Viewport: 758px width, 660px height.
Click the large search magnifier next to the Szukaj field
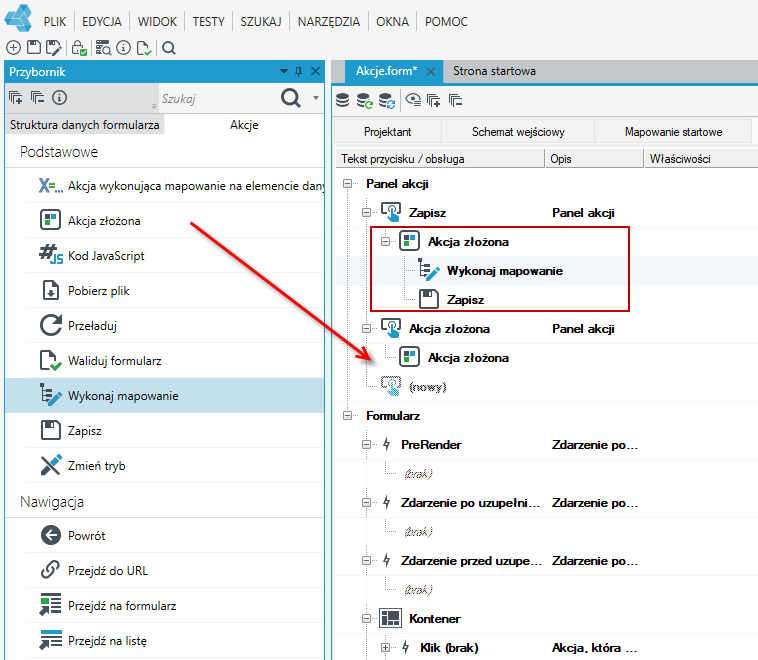pos(291,98)
